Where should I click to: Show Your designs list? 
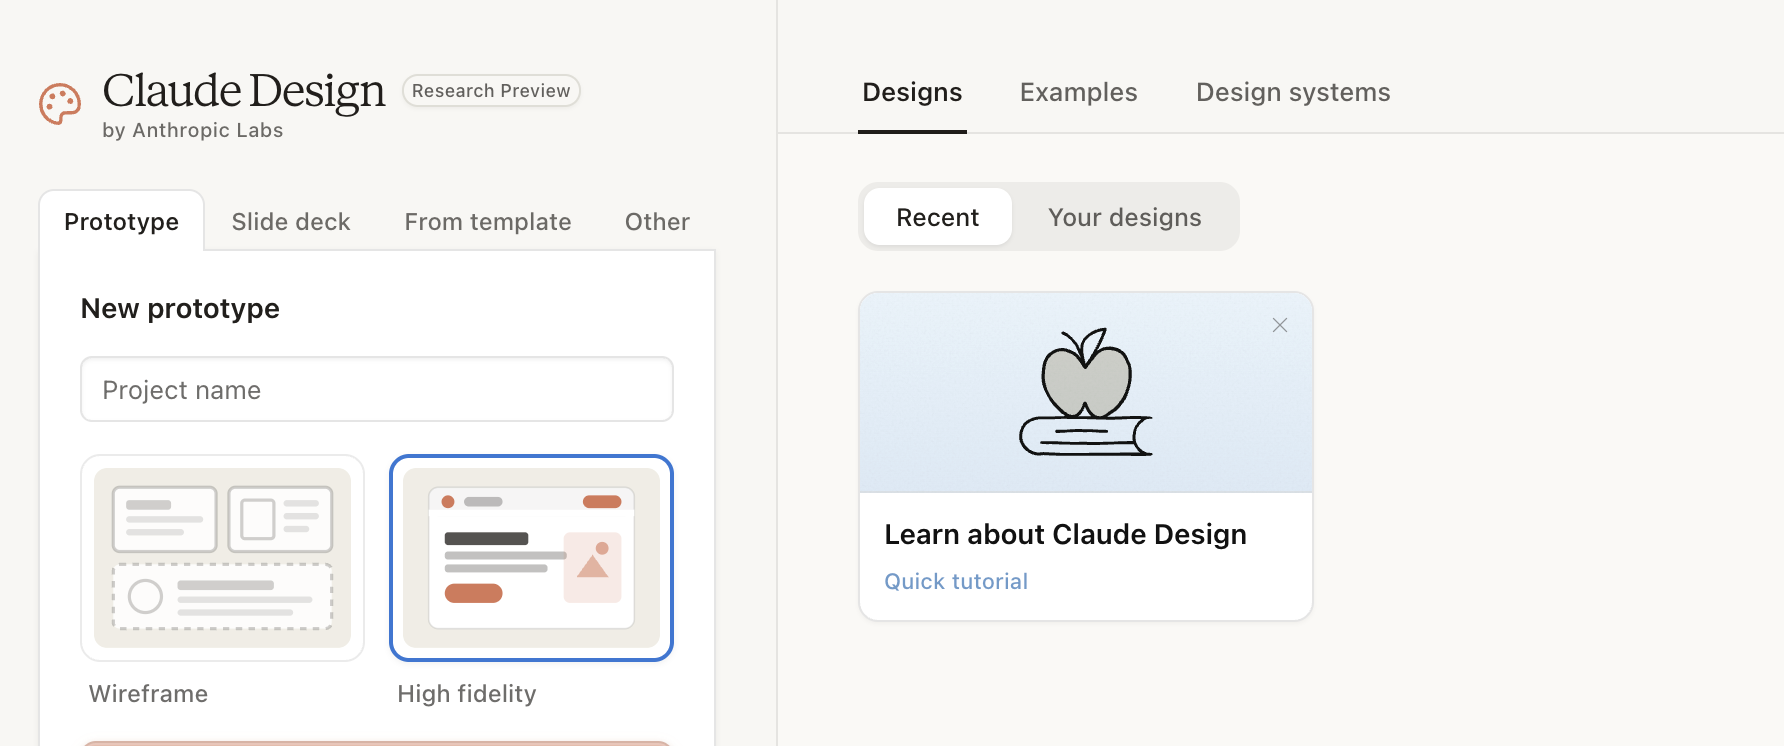(1125, 217)
